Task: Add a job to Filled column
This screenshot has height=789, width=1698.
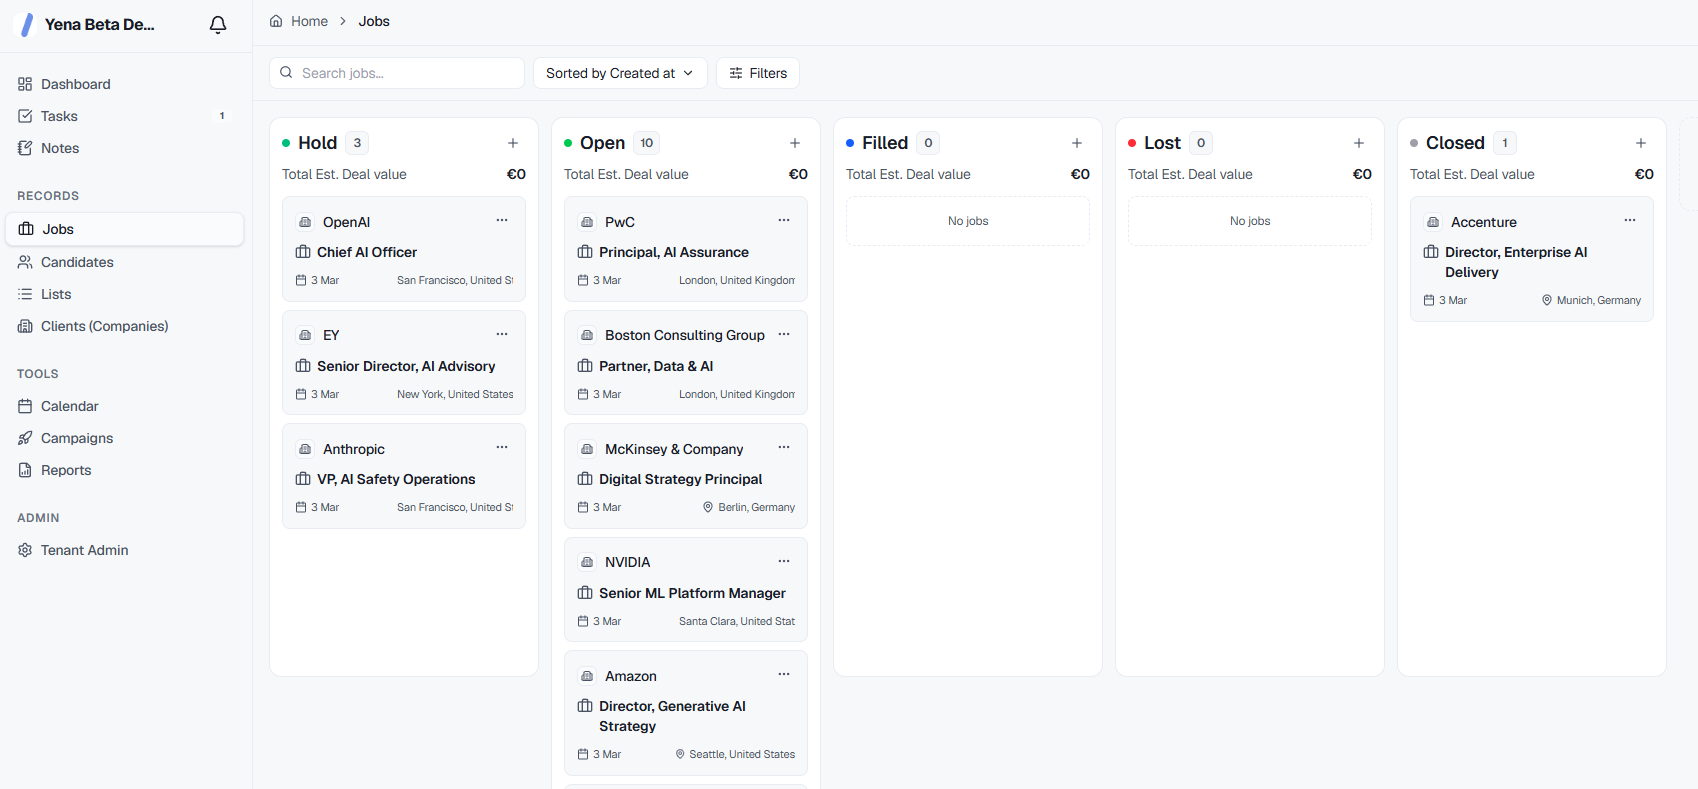Action: point(1077,143)
